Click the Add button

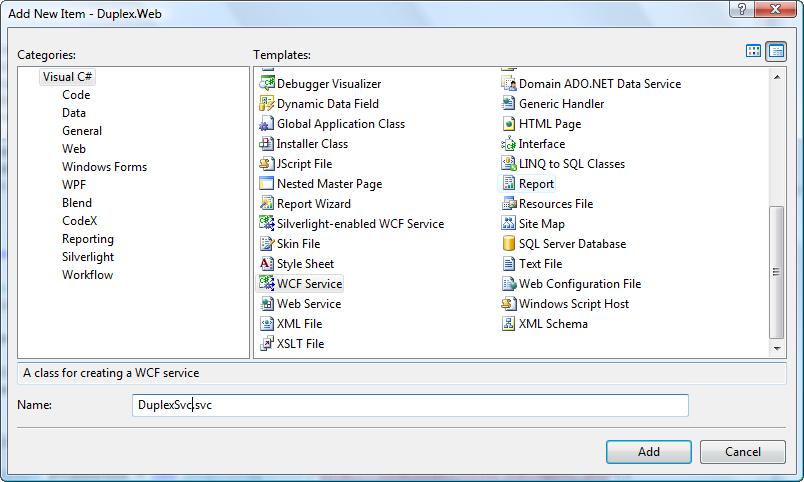point(649,452)
